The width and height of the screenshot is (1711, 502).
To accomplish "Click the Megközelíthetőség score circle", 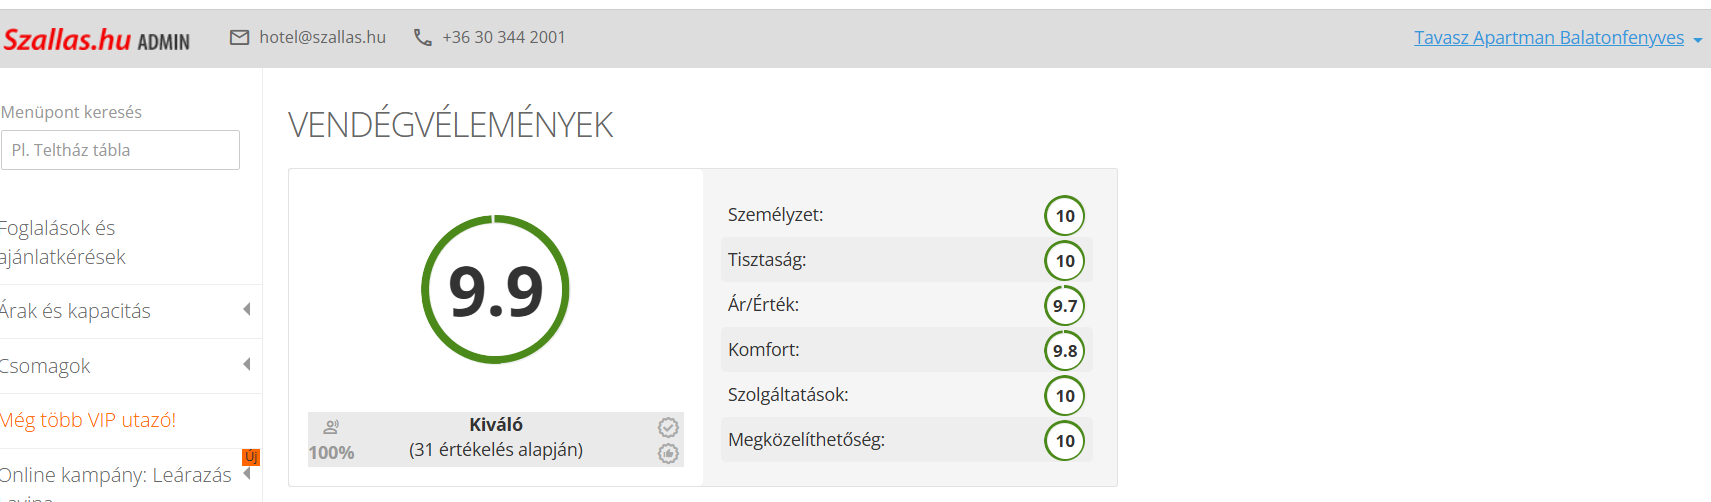I will (1064, 440).
